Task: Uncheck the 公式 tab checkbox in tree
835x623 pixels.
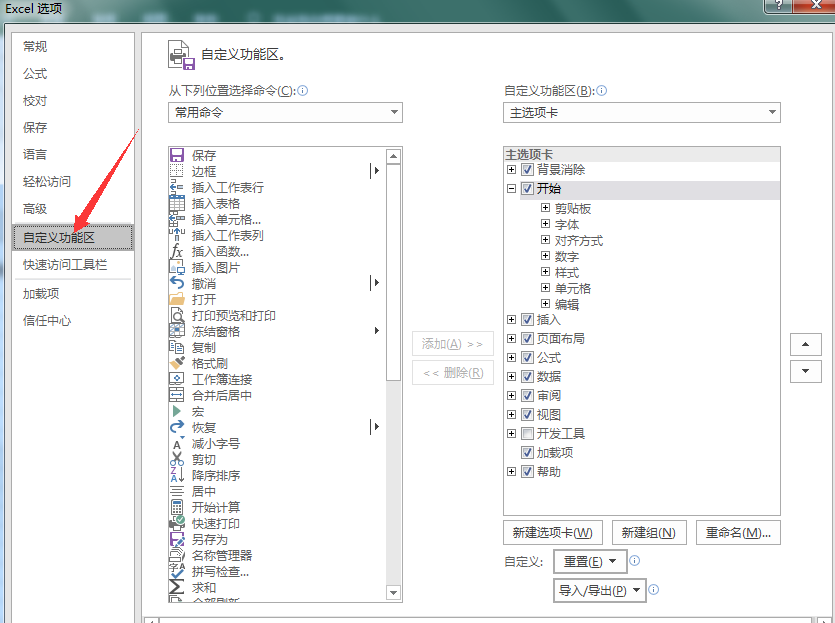Action: tap(527, 358)
